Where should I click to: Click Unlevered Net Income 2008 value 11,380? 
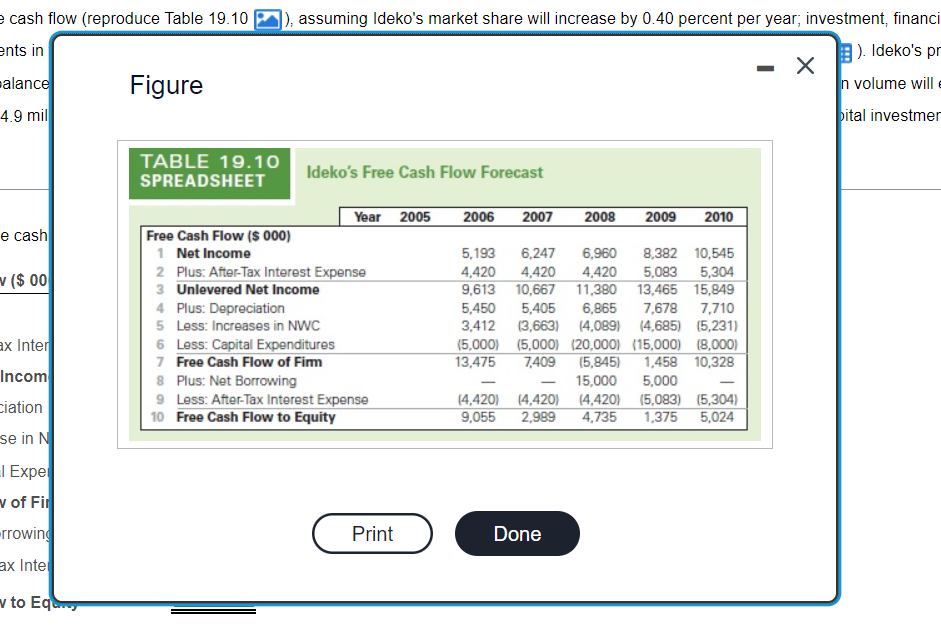pyautogui.click(x=596, y=290)
